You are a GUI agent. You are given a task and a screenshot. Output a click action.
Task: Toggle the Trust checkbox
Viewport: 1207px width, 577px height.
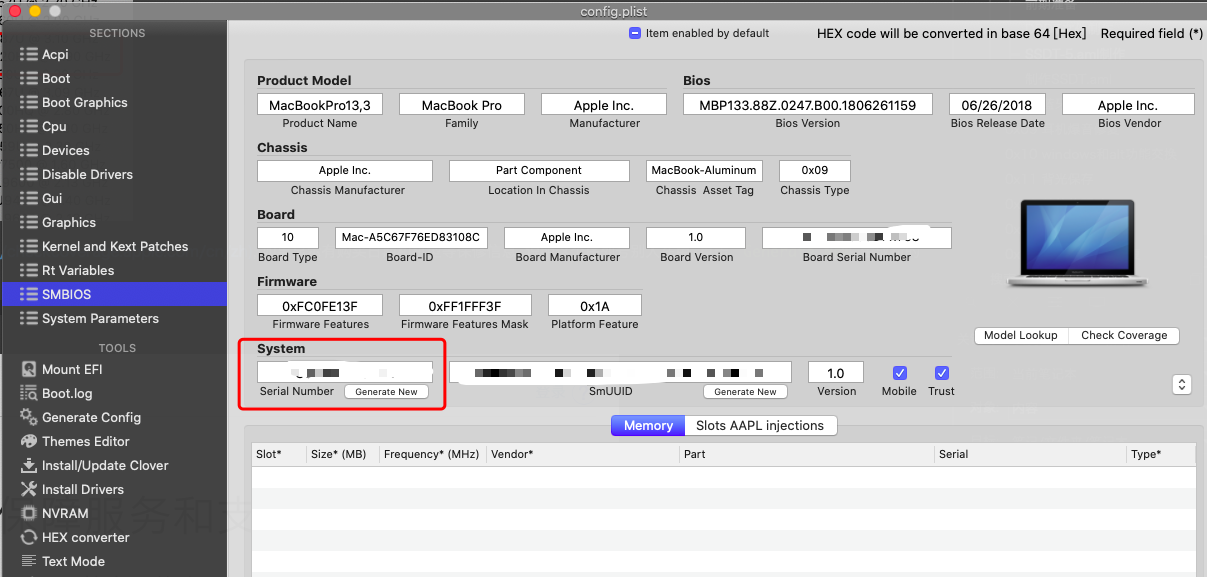point(941,373)
